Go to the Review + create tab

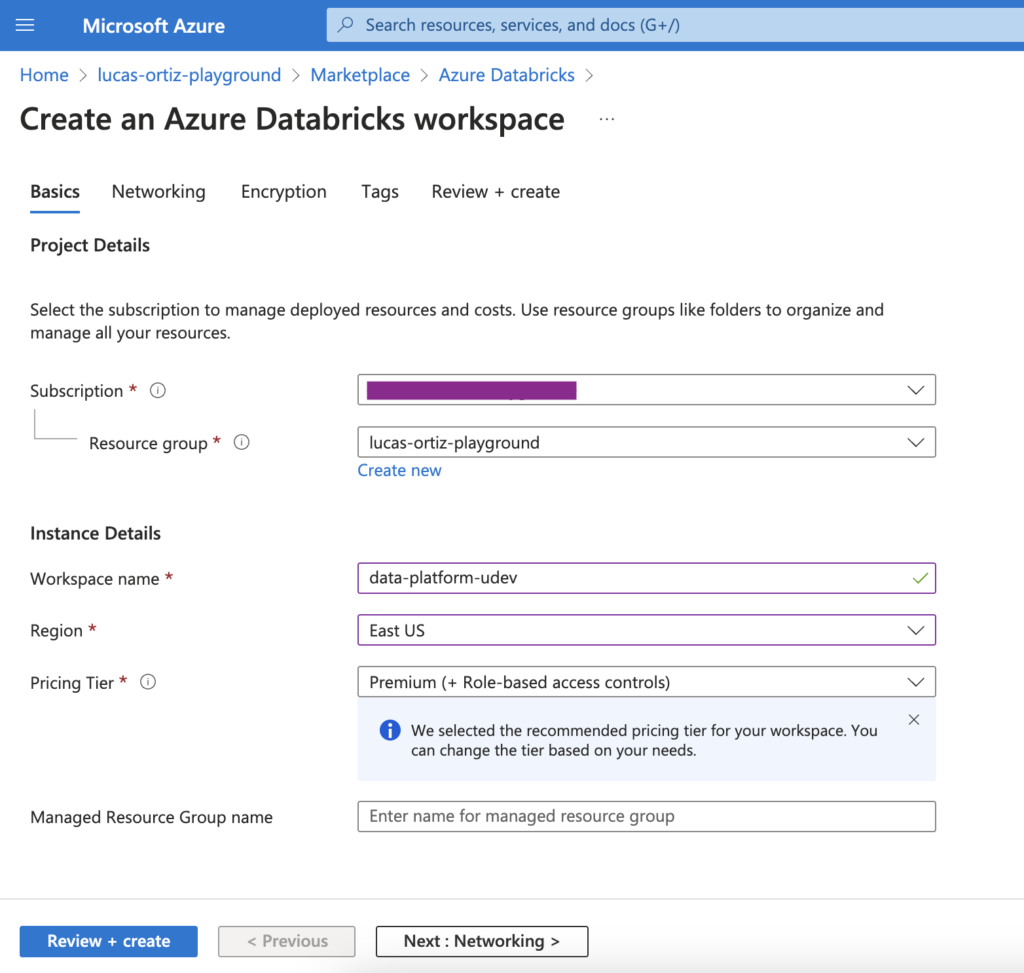496,192
